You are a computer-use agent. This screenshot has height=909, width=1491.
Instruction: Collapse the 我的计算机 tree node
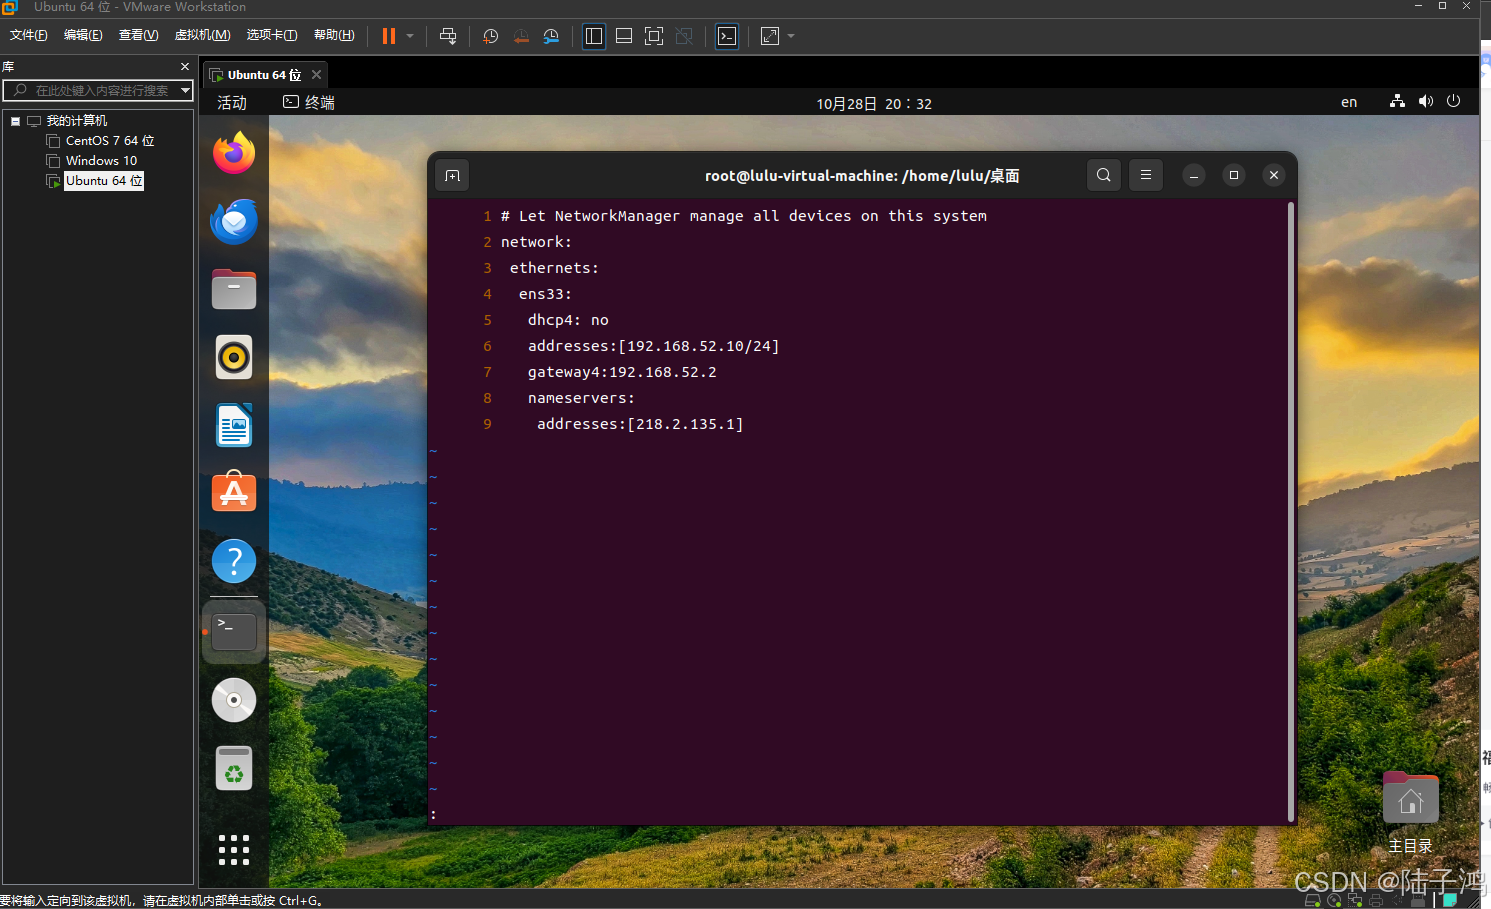point(16,120)
